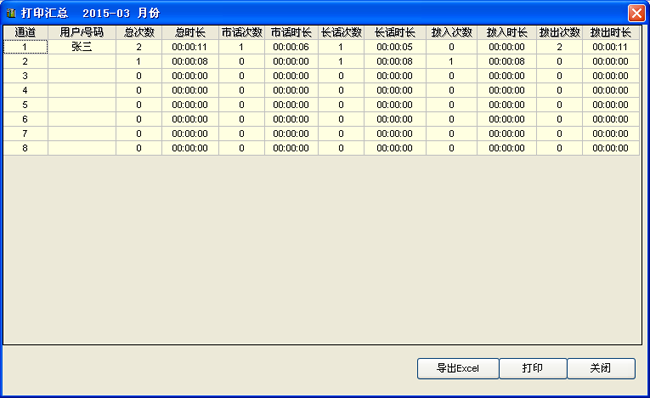Click 长话时长 value 00:00:08 in row 2

(x=395, y=61)
